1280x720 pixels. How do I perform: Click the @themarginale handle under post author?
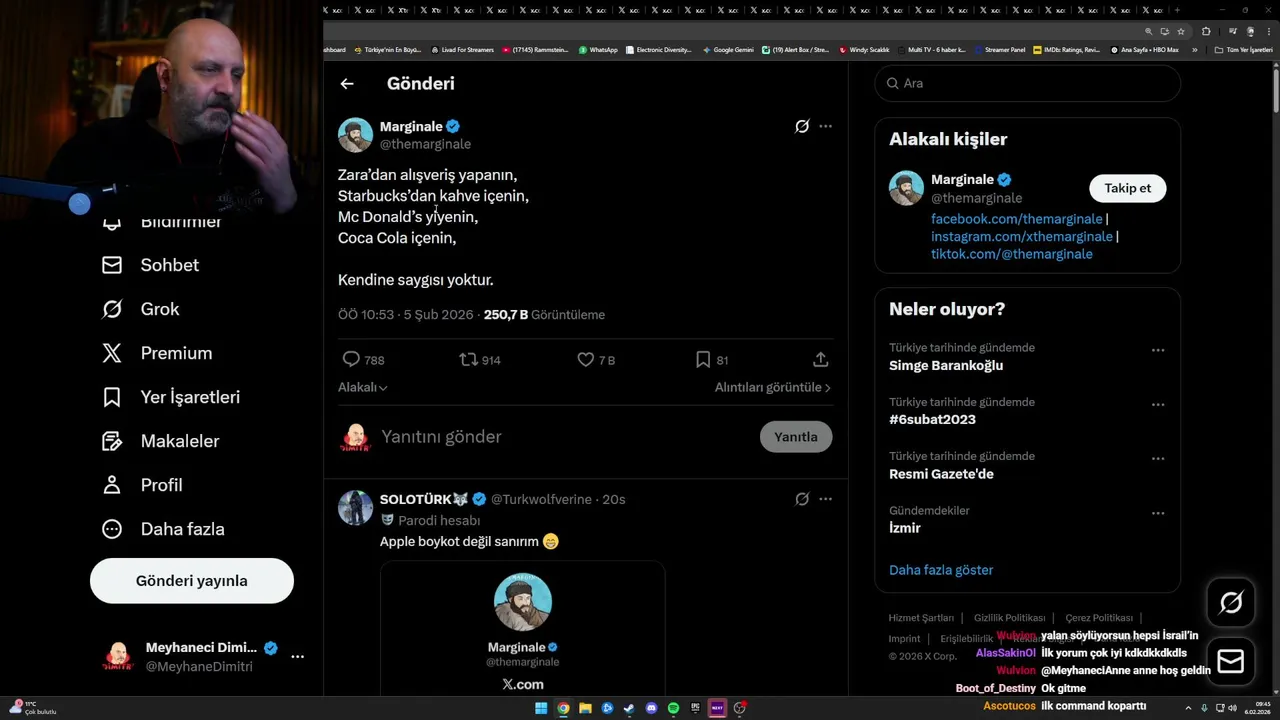click(x=425, y=144)
